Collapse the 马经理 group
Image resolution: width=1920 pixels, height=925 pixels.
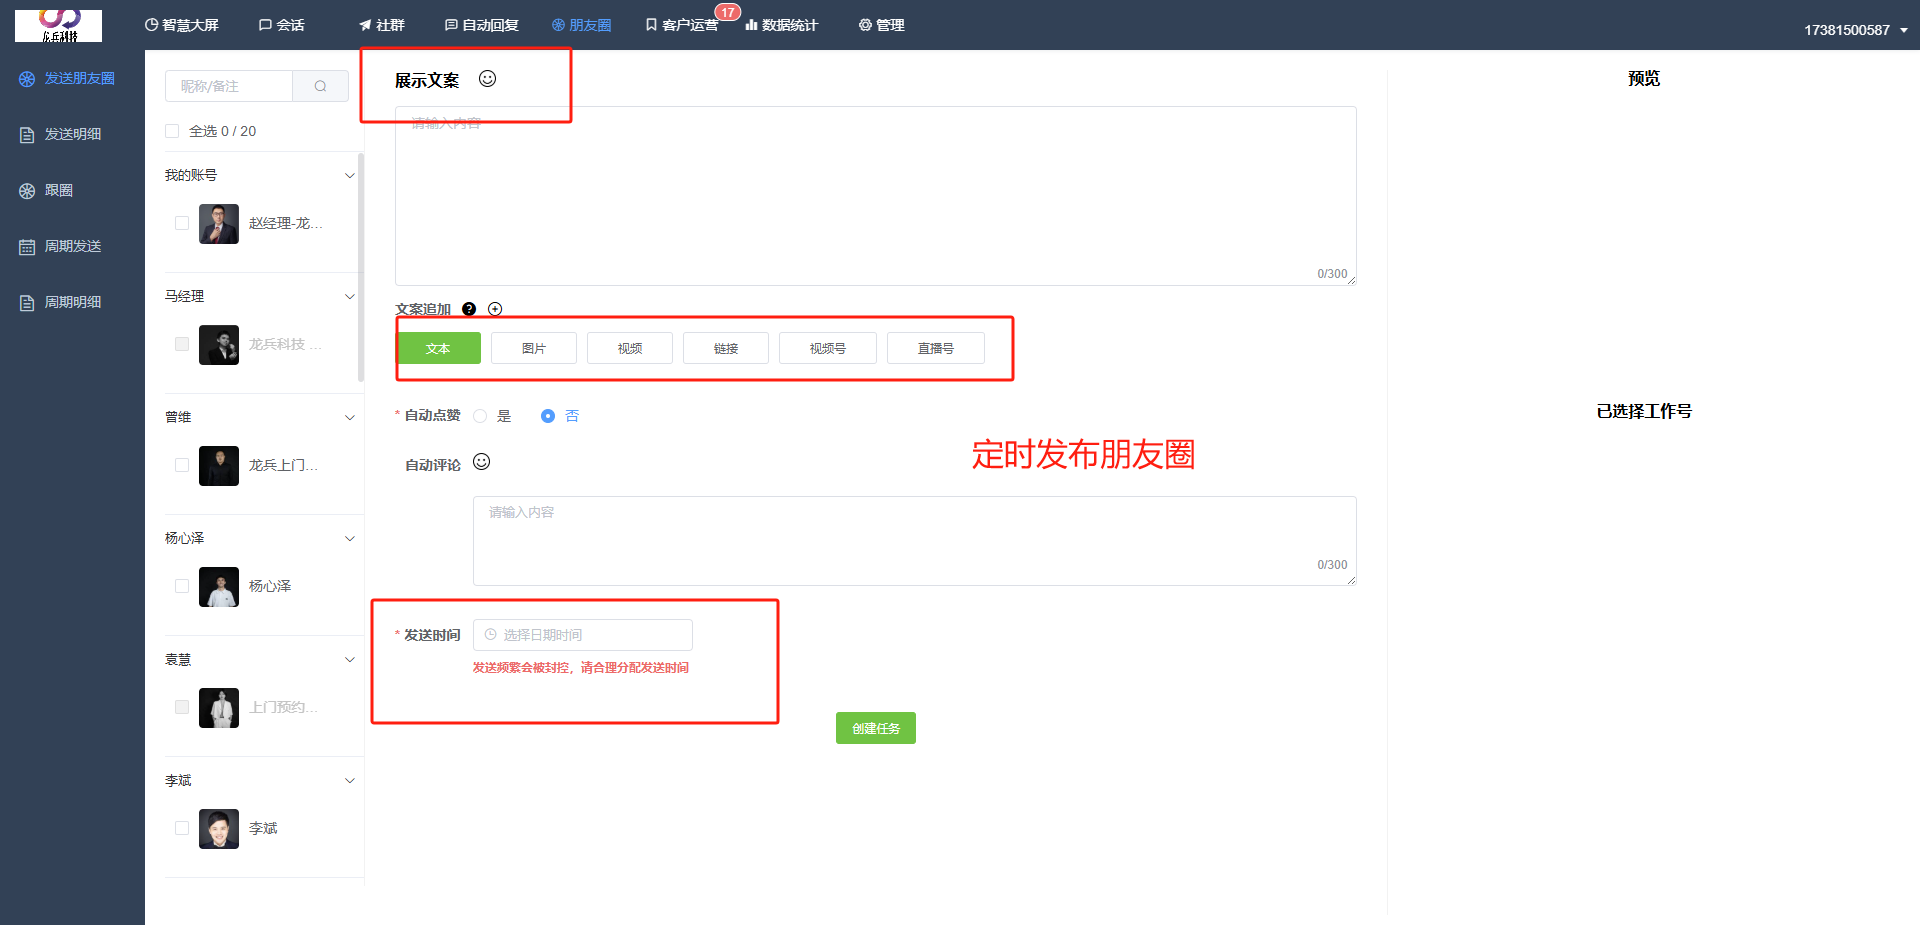click(350, 296)
